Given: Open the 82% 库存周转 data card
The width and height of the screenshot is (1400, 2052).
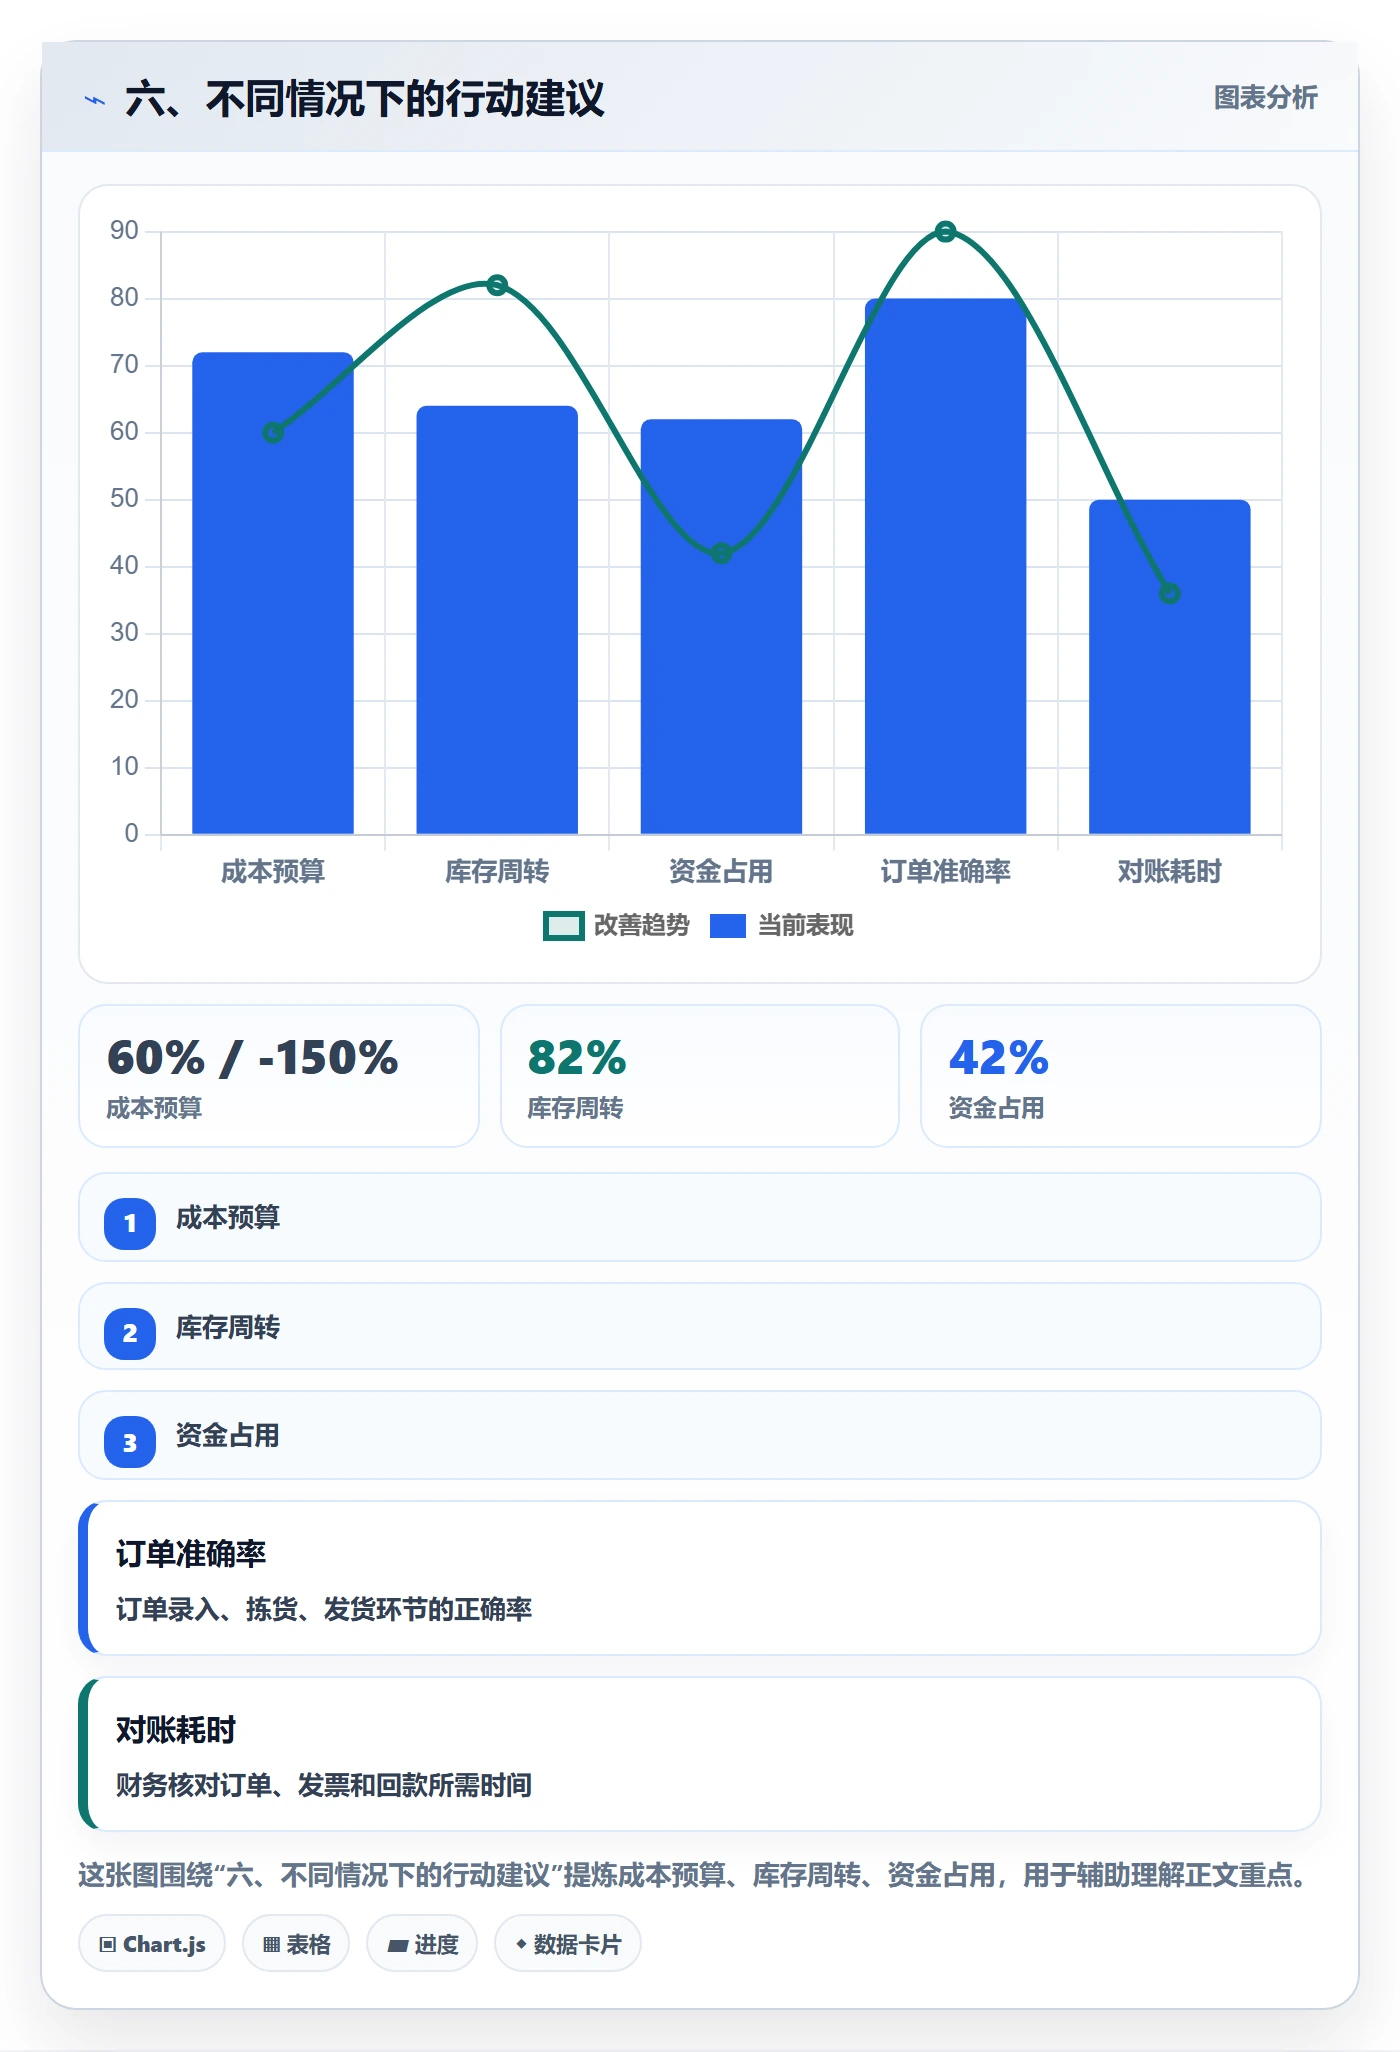Looking at the screenshot, I should pos(700,1076).
